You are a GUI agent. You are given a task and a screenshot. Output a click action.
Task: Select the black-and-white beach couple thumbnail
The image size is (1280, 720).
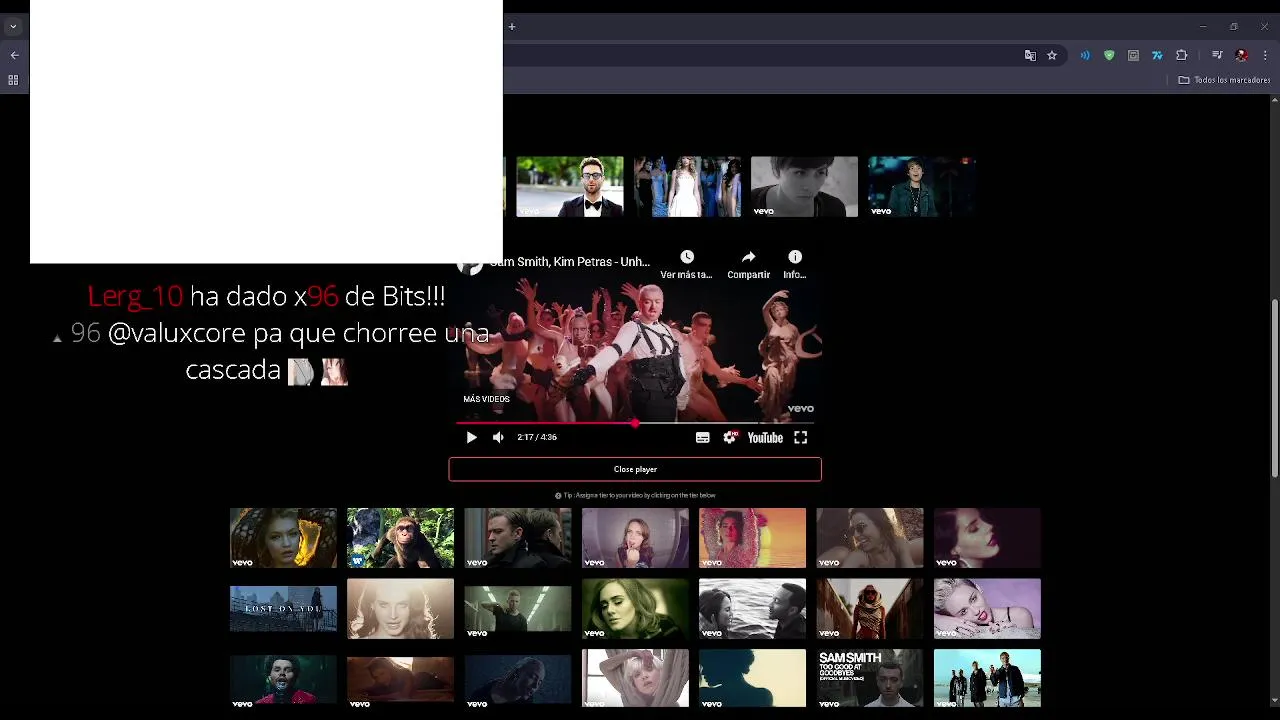[x=752, y=609]
